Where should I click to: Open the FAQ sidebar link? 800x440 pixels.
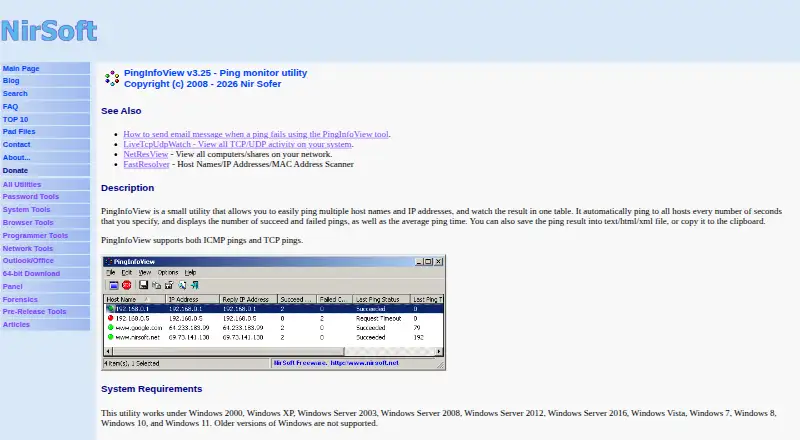(10, 107)
